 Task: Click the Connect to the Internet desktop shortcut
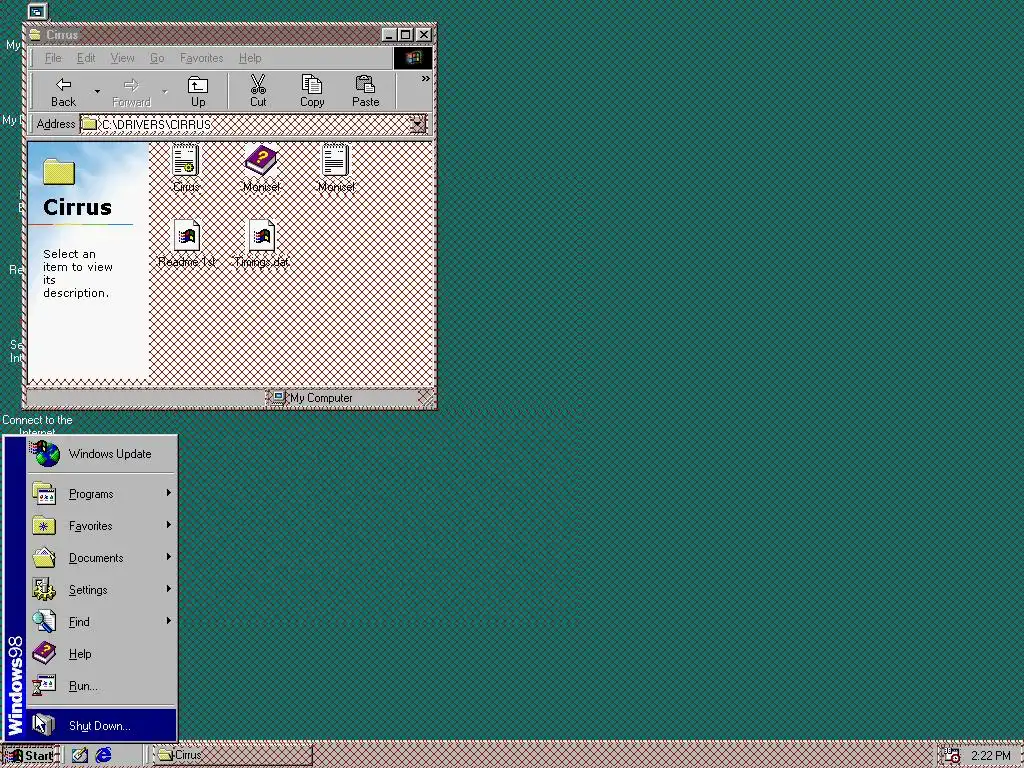pyautogui.click(x=37, y=424)
